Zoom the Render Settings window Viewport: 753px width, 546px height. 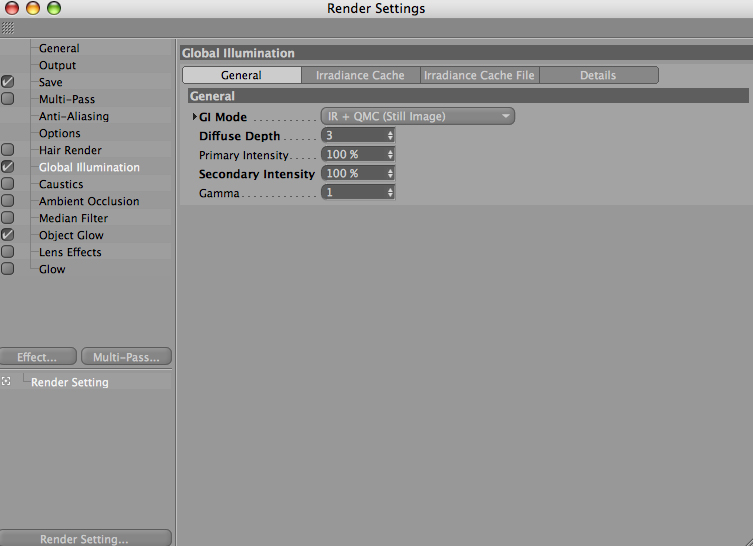[x=54, y=8]
